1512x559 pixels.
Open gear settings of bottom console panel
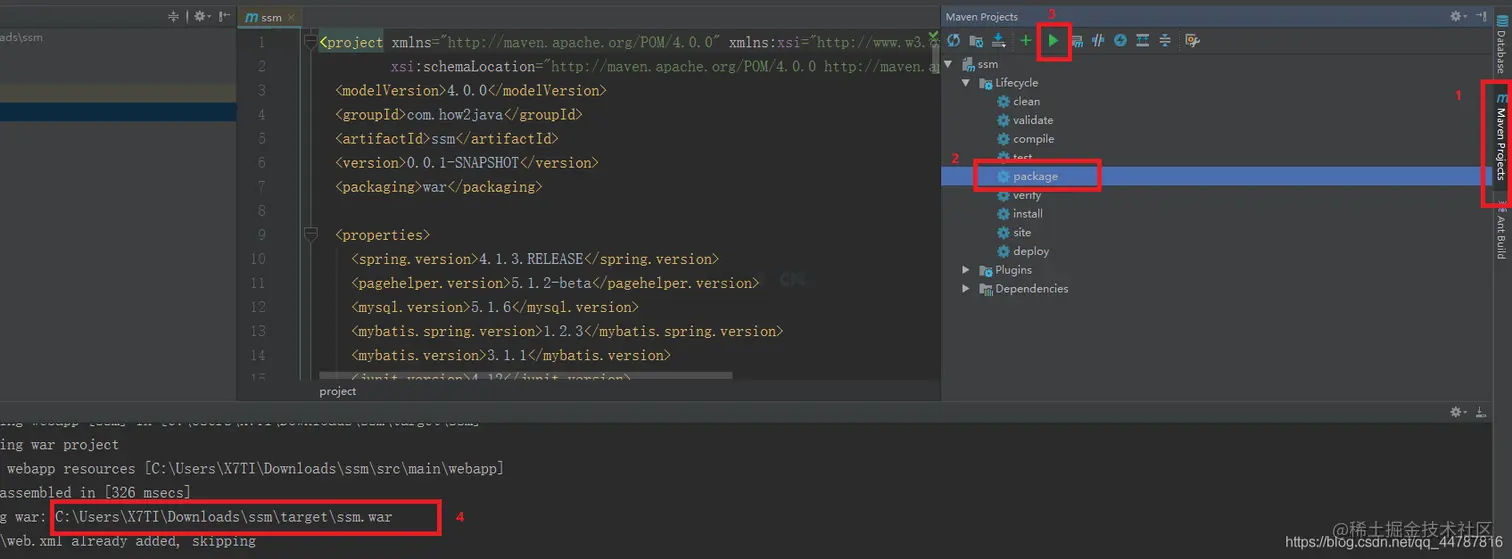click(1458, 412)
